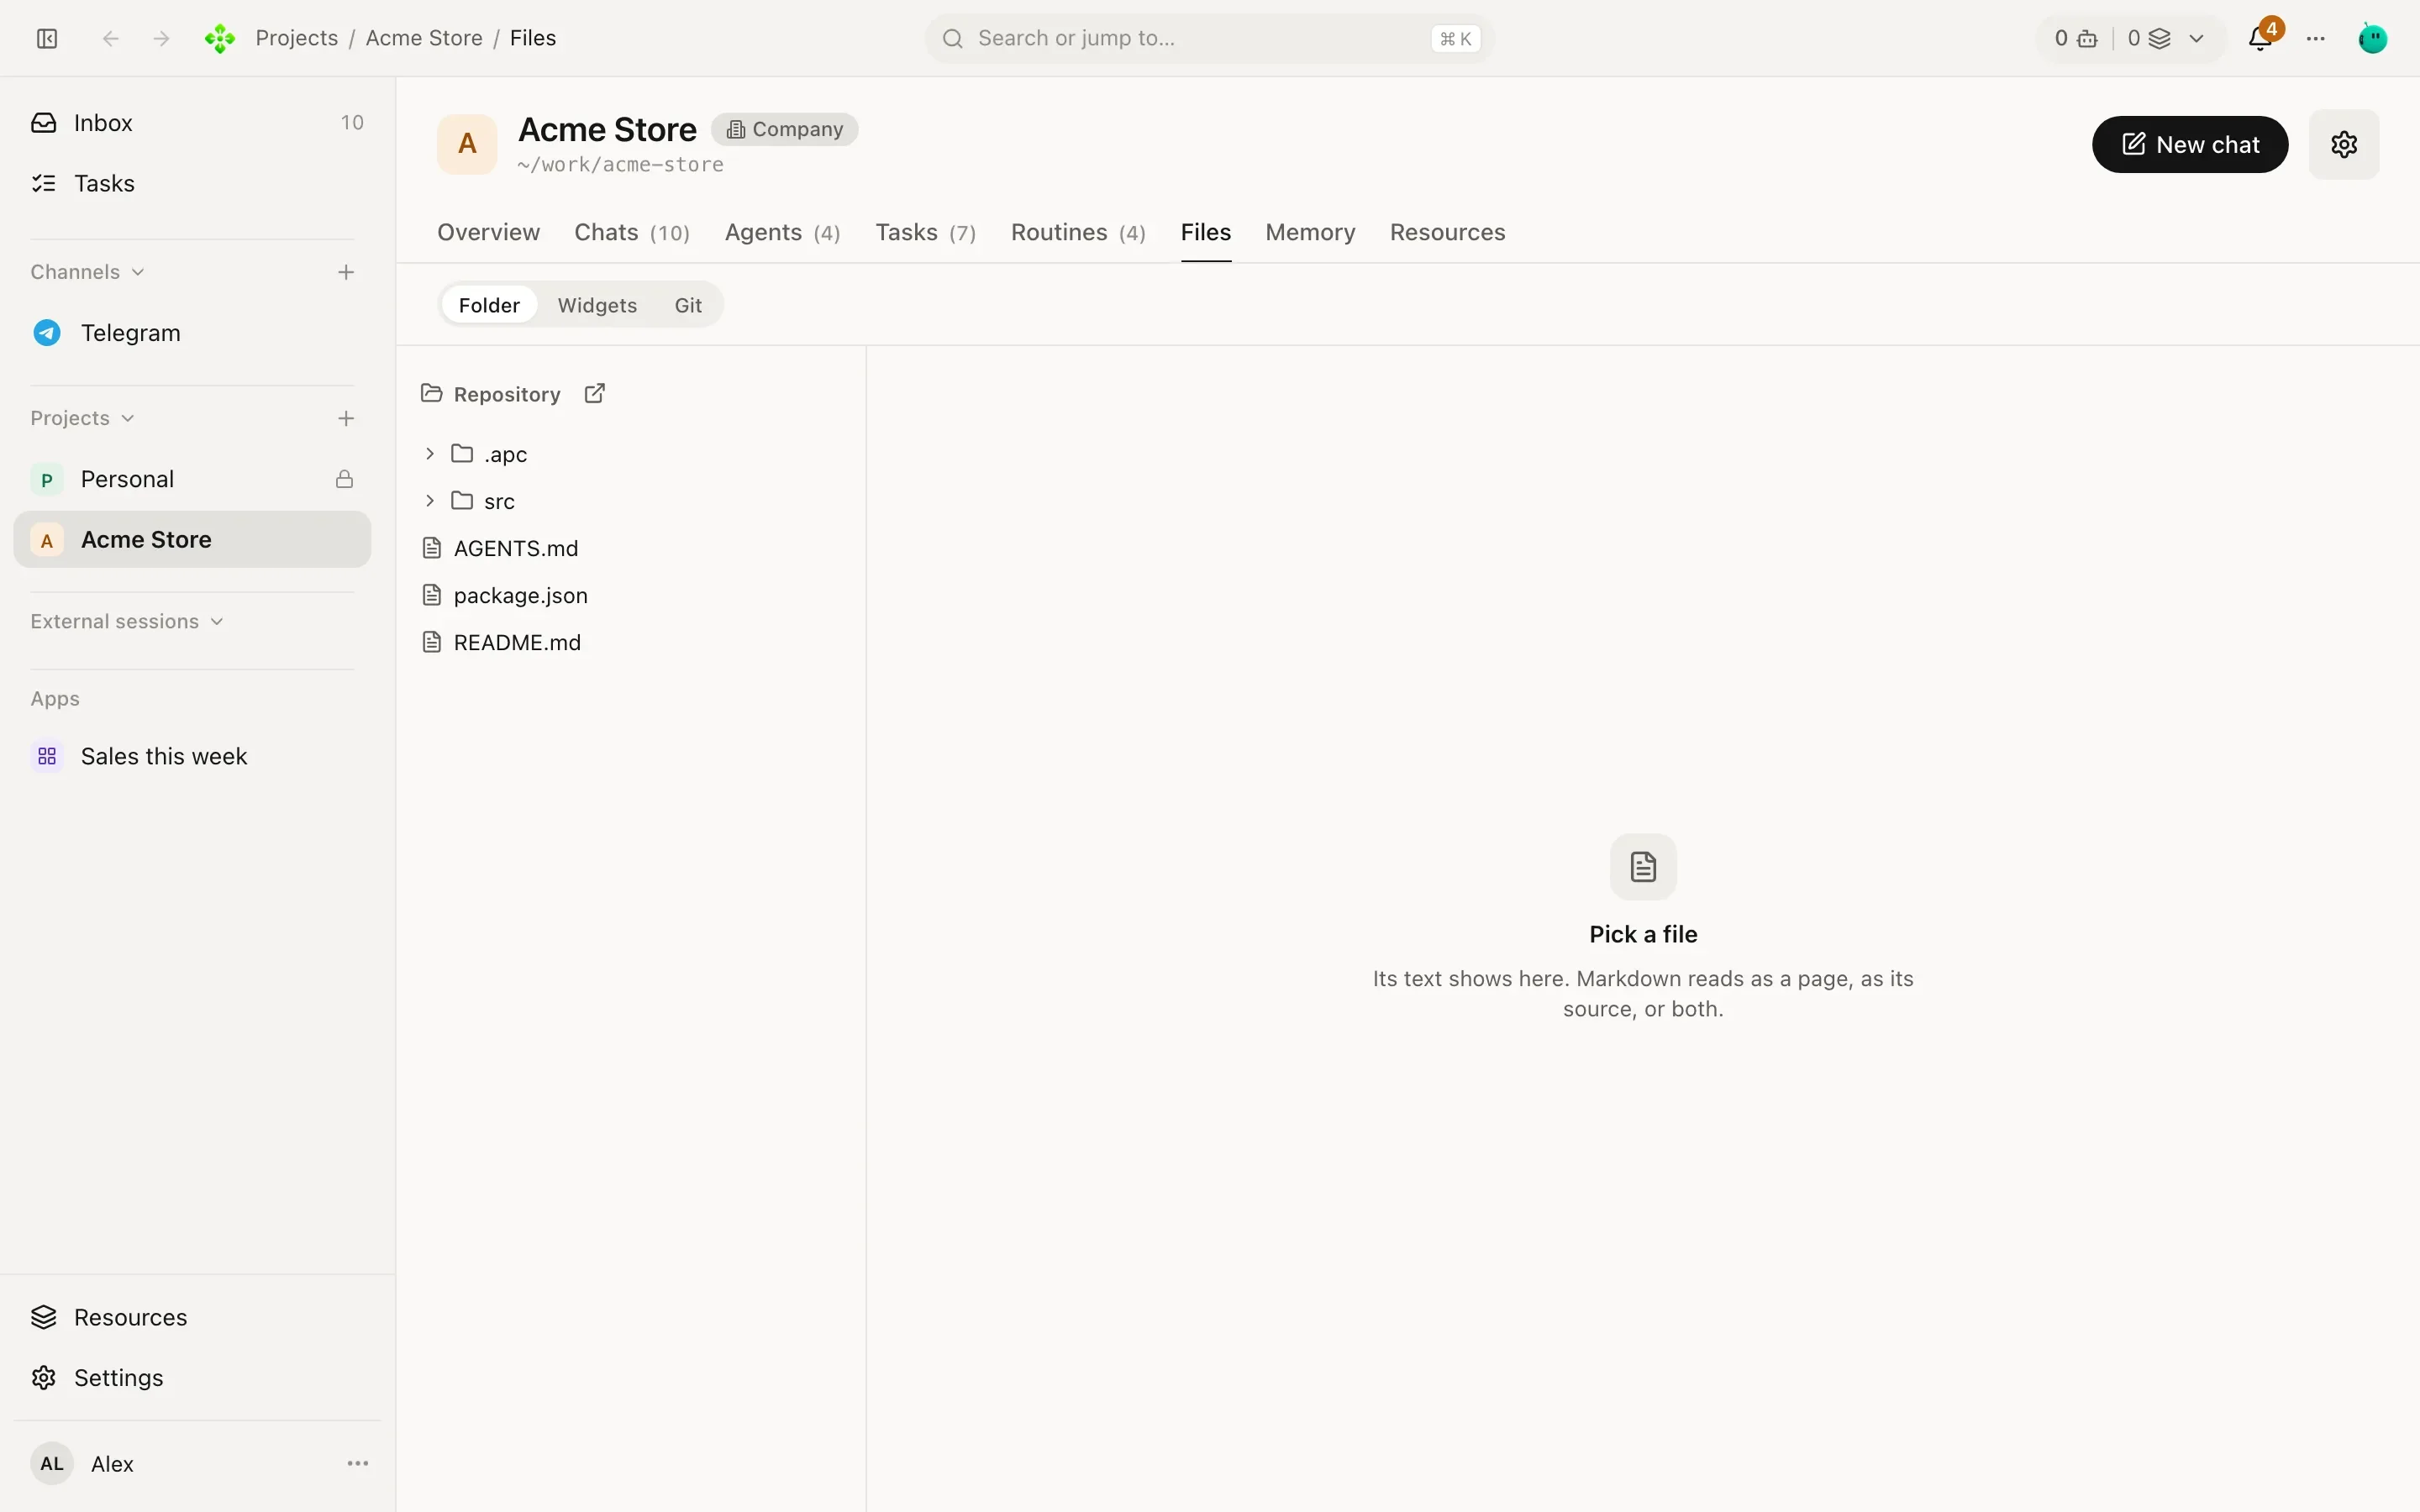The height and width of the screenshot is (1512, 2420).
Task: Open Alex account options ellipsis
Action: (358, 1463)
